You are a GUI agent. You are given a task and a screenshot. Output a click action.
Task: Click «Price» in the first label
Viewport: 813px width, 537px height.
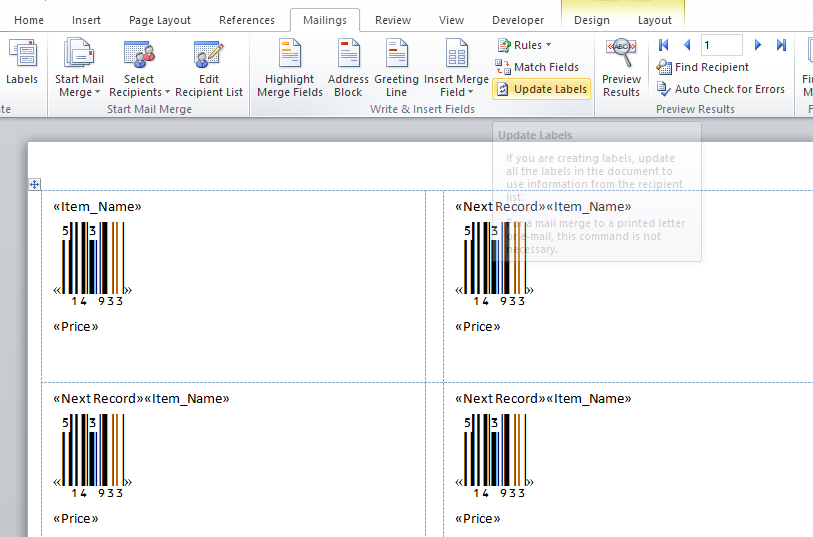pos(76,327)
